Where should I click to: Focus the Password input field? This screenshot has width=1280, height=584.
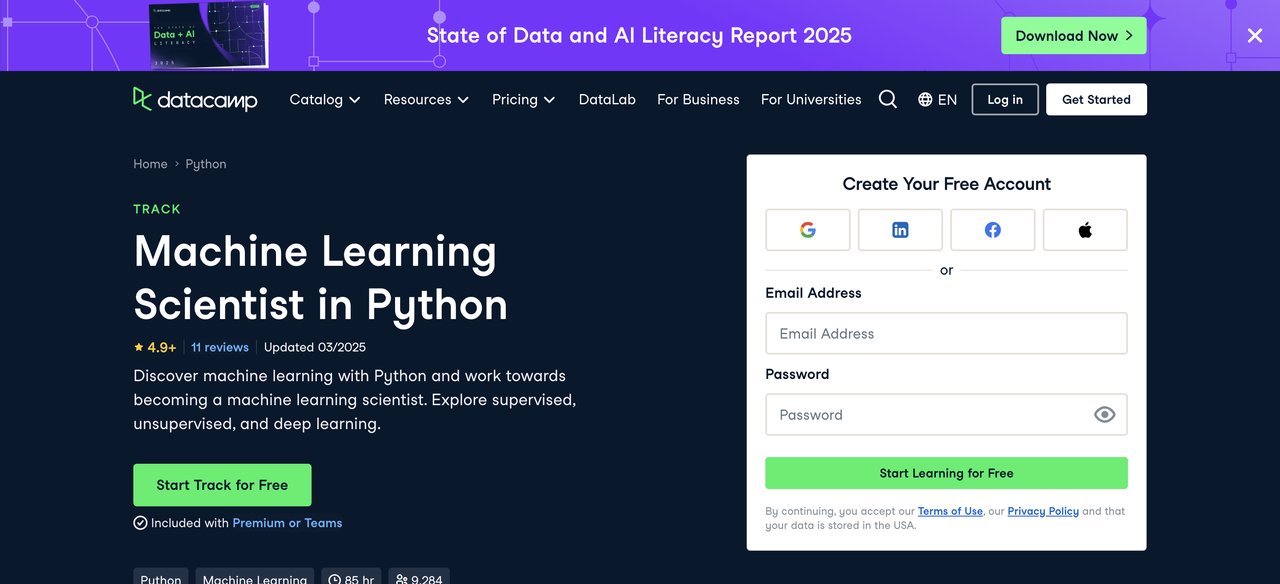[x=946, y=414]
